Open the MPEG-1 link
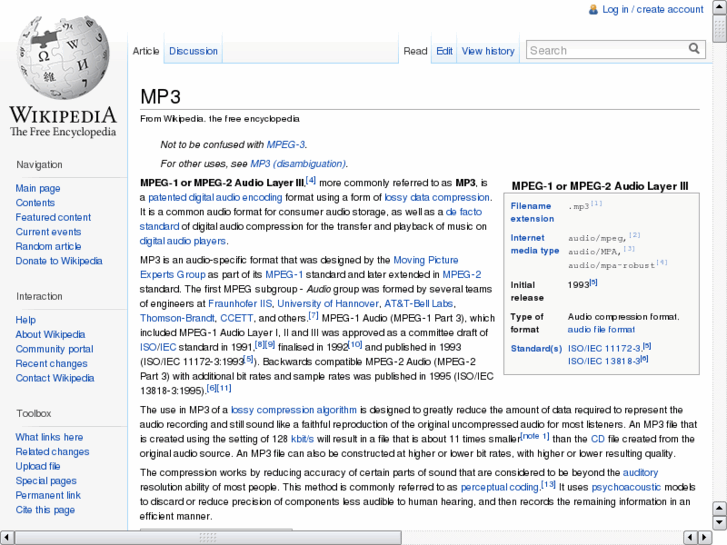The width and height of the screenshot is (727, 545). [x=284, y=275]
